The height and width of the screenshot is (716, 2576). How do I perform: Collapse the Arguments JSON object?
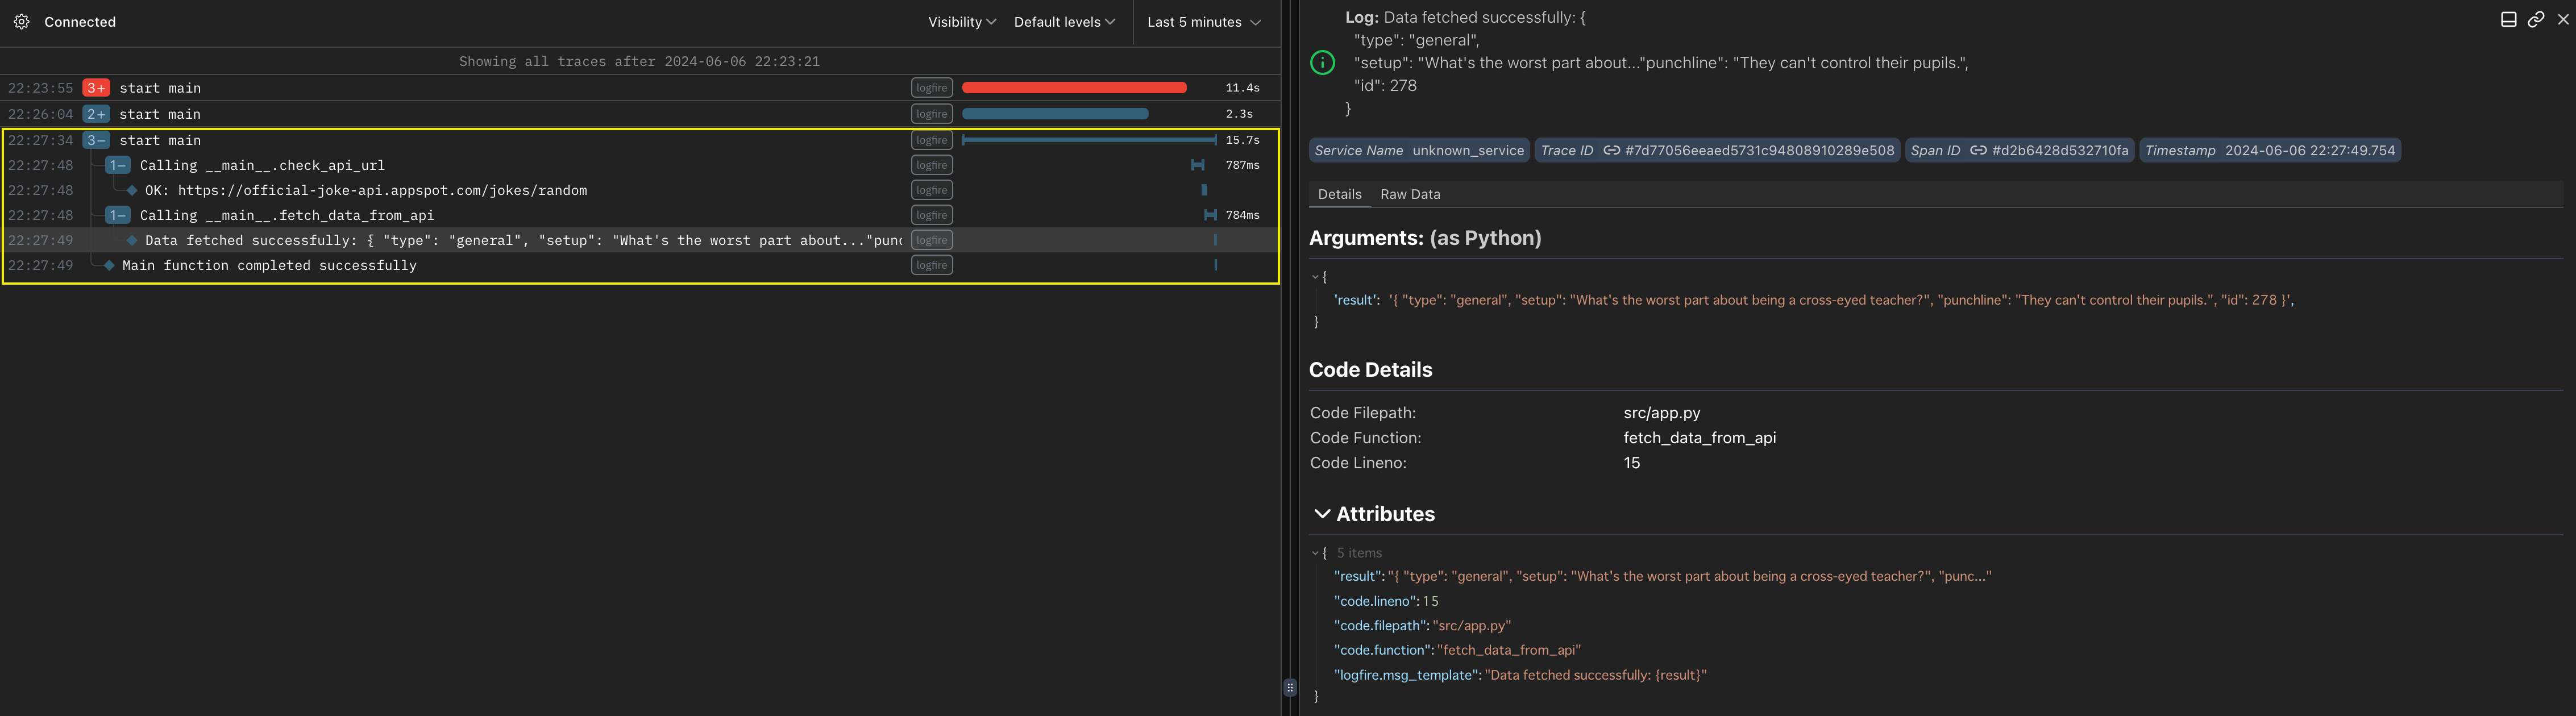tap(1315, 277)
